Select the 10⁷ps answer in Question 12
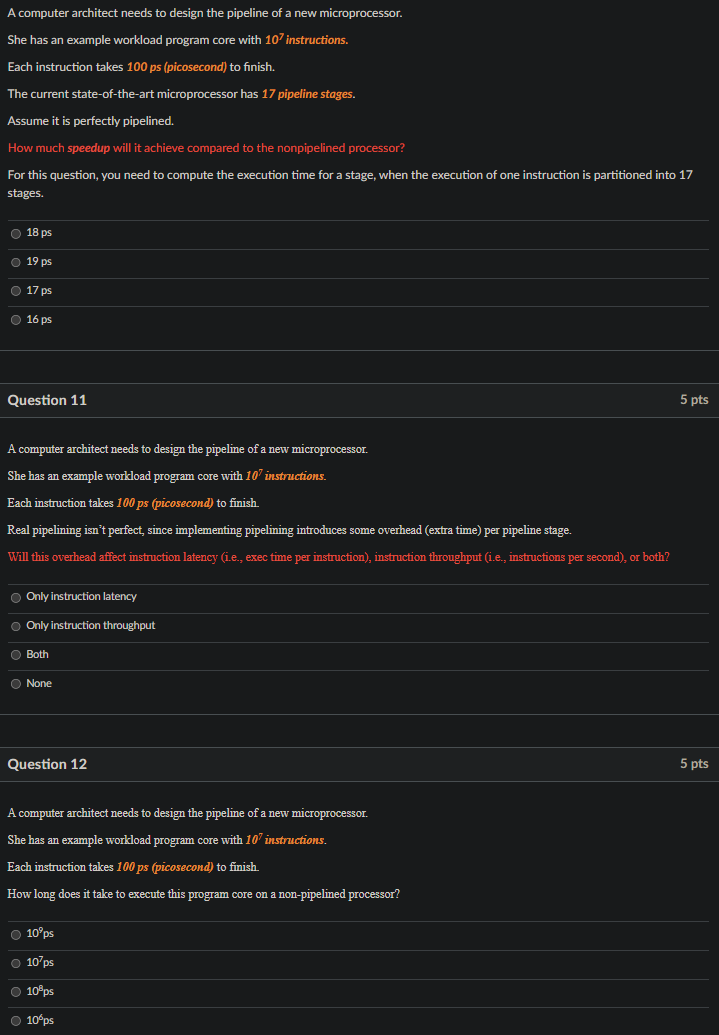The width and height of the screenshot is (719, 1035). [16, 963]
